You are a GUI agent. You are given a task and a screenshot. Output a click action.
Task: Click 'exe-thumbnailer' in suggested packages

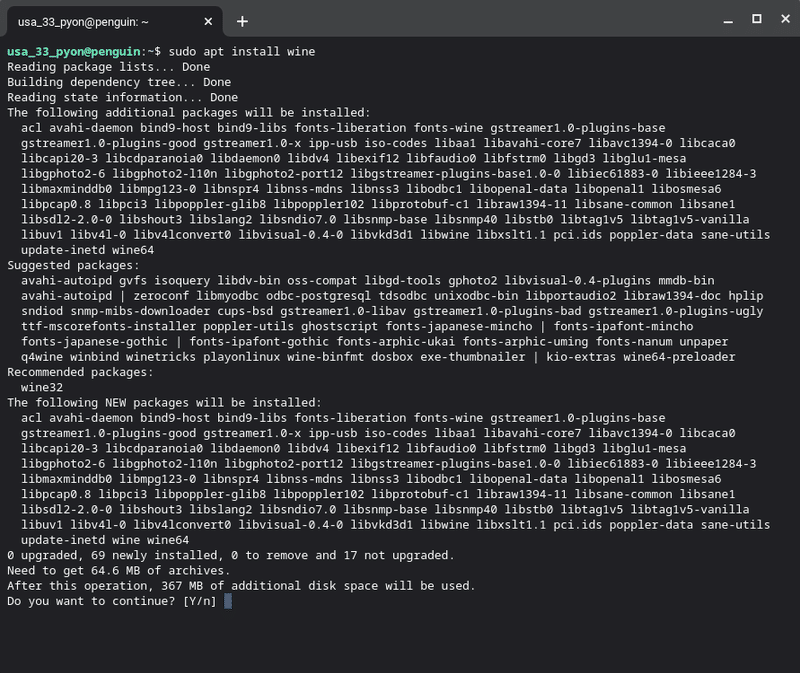tap(472, 357)
